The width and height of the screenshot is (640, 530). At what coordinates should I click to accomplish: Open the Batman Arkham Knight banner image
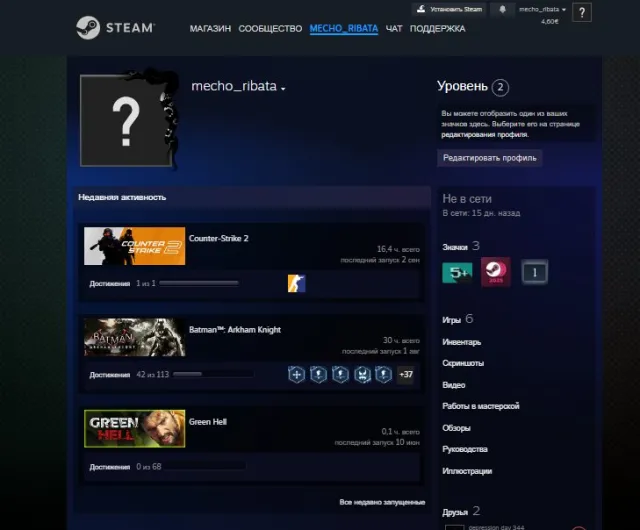coord(134,337)
